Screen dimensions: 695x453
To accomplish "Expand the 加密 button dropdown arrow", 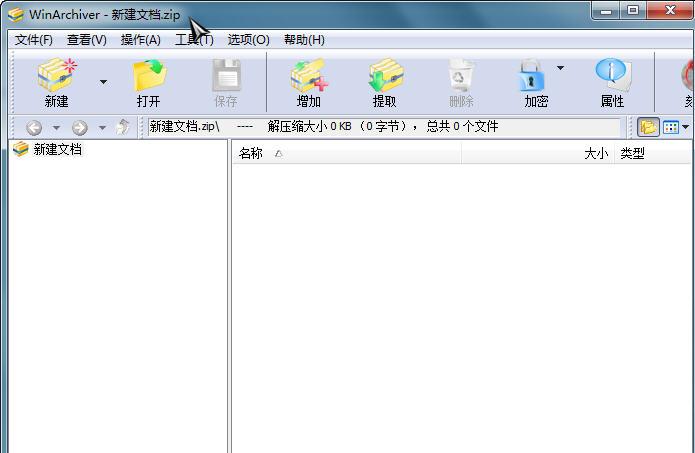I will click(560, 69).
